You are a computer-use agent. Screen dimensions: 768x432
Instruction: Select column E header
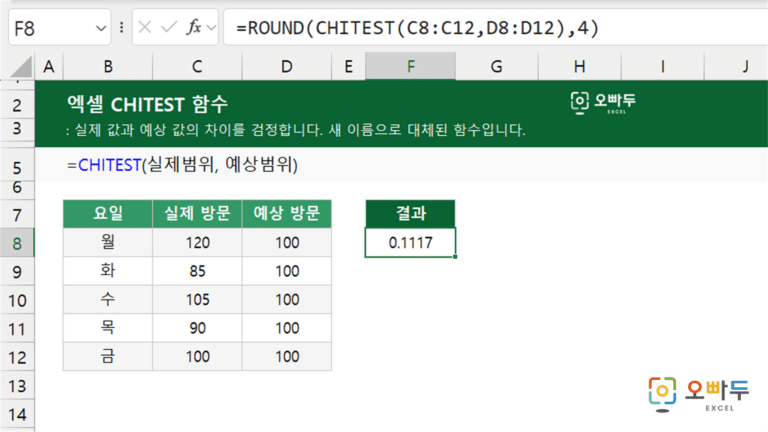click(348, 66)
